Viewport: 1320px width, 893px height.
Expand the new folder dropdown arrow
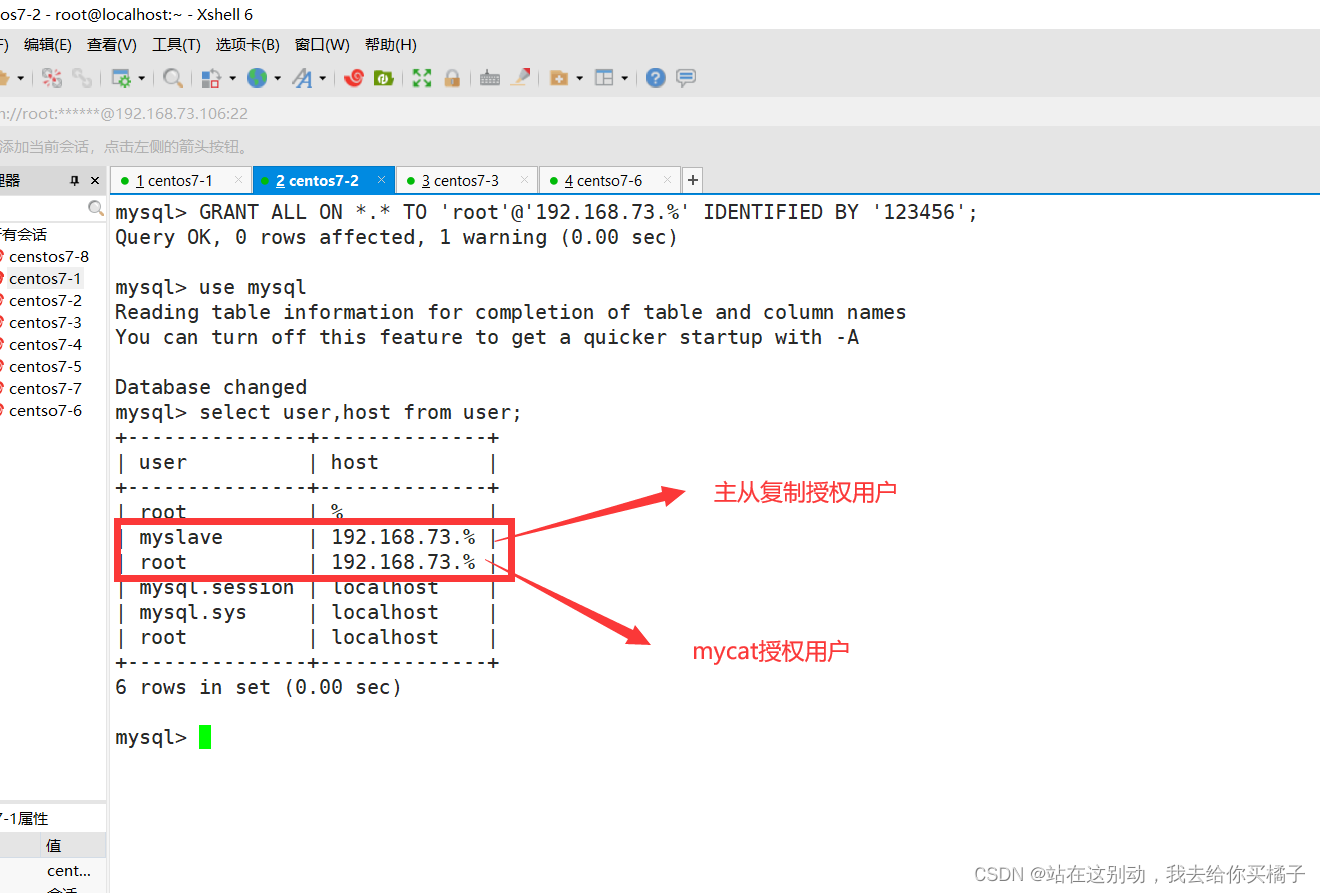pos(577,78)
